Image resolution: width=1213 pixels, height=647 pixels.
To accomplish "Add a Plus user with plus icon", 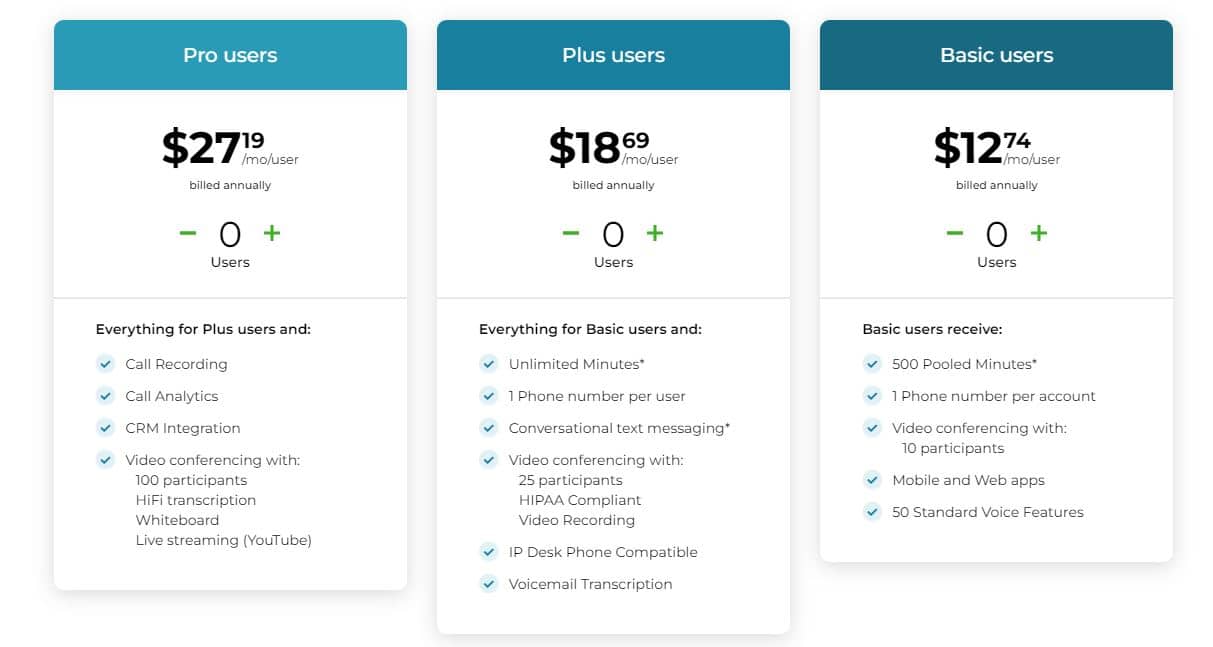I will point(655,233).
